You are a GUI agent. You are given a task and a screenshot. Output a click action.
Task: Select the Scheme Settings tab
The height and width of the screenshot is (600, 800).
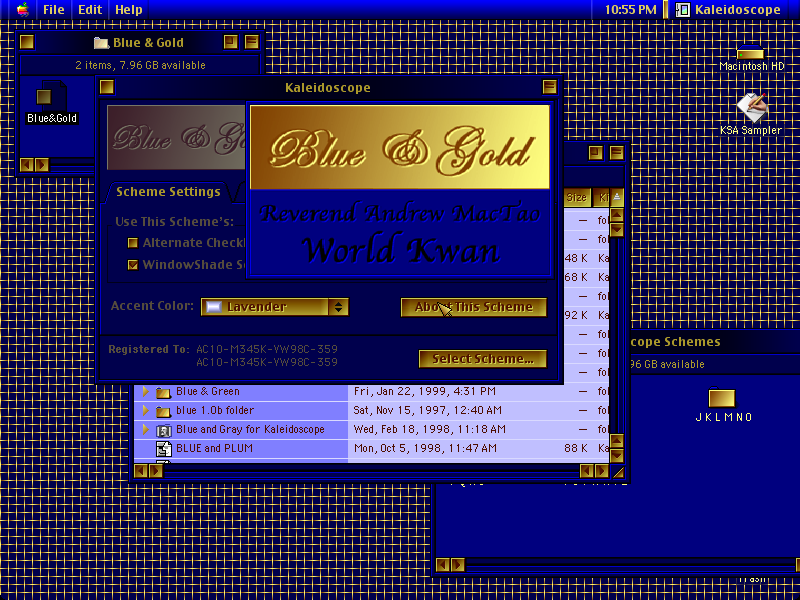pyautogui.click(x=168, y=192)
